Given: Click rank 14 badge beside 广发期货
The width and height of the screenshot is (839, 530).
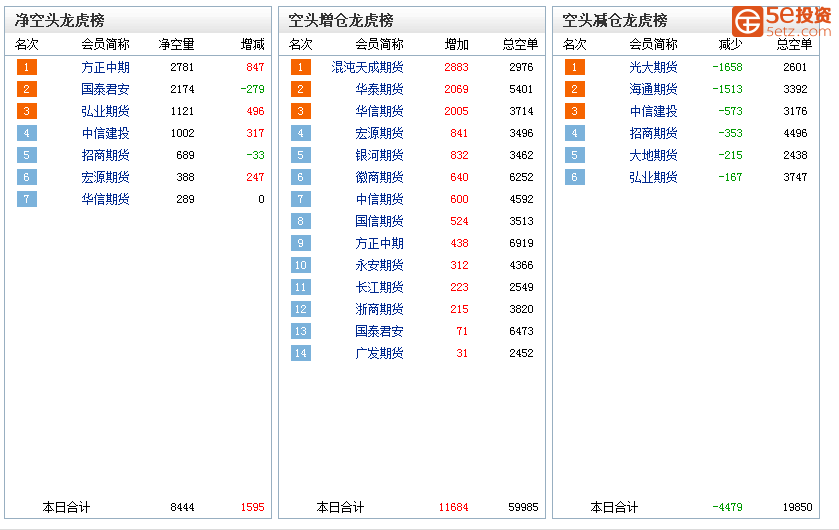Looking at the screenshot, I should 301,353.
